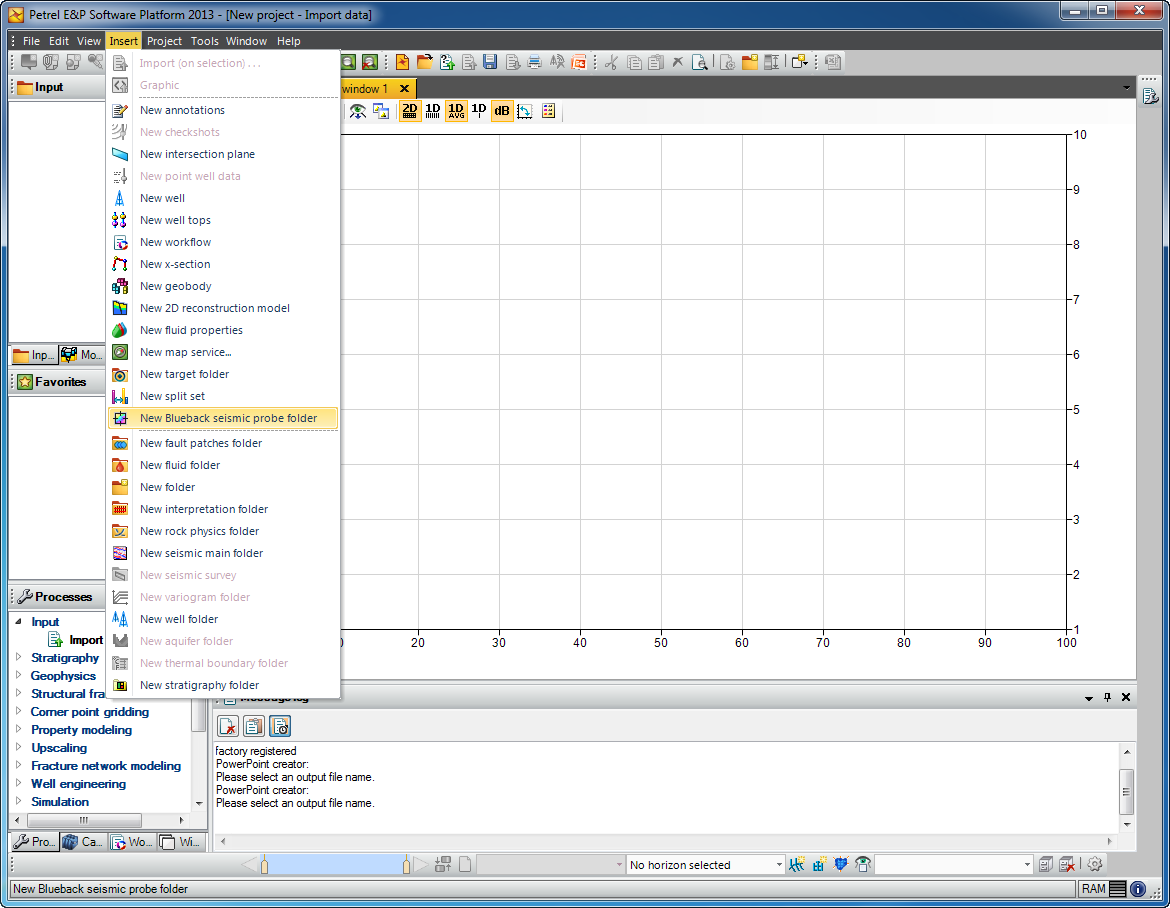Expand the Upscaling process node
Viewport: 1170px width, 908px height.
pos(19,748)
